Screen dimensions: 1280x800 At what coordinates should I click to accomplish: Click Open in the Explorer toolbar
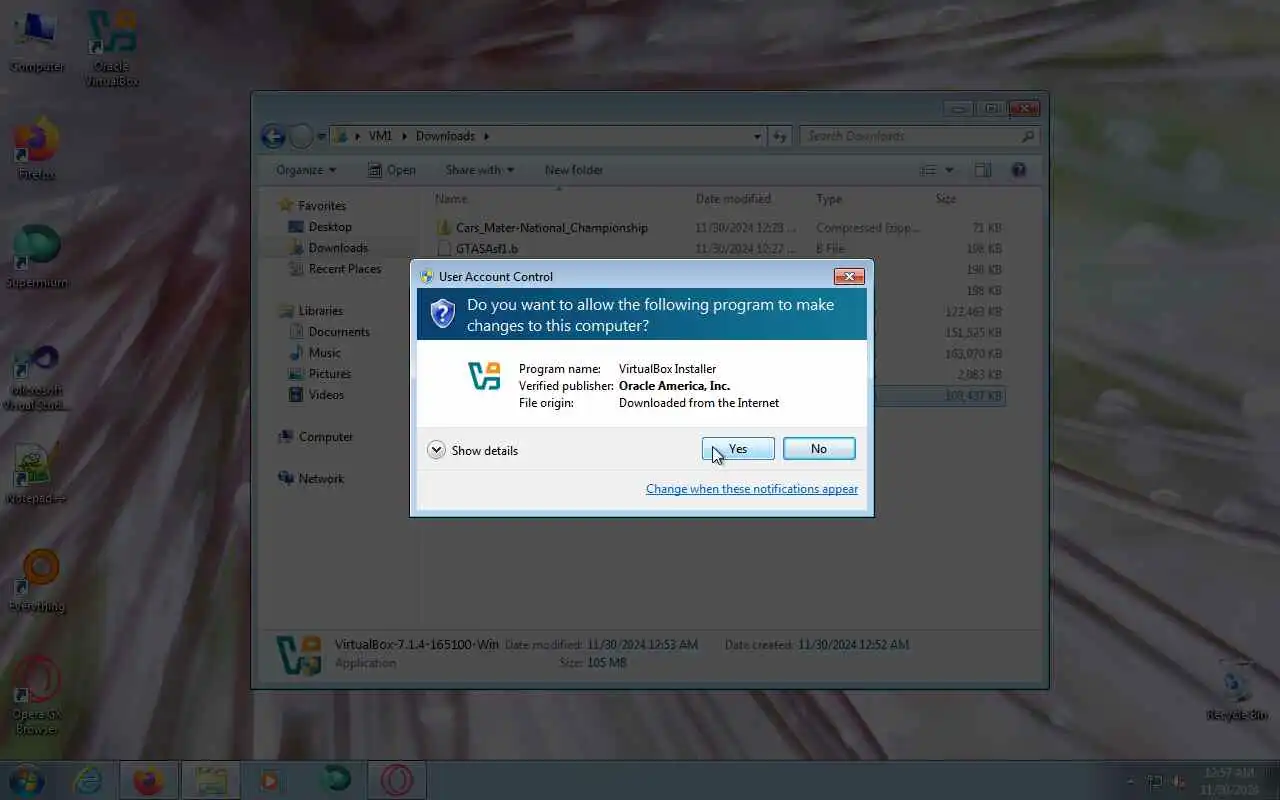coord(391,170)
